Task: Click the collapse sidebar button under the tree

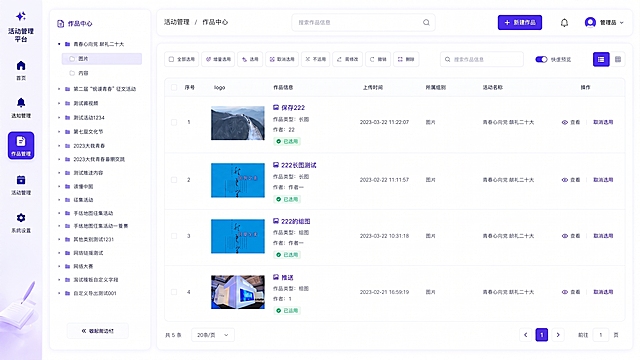Action: point(98,331)
